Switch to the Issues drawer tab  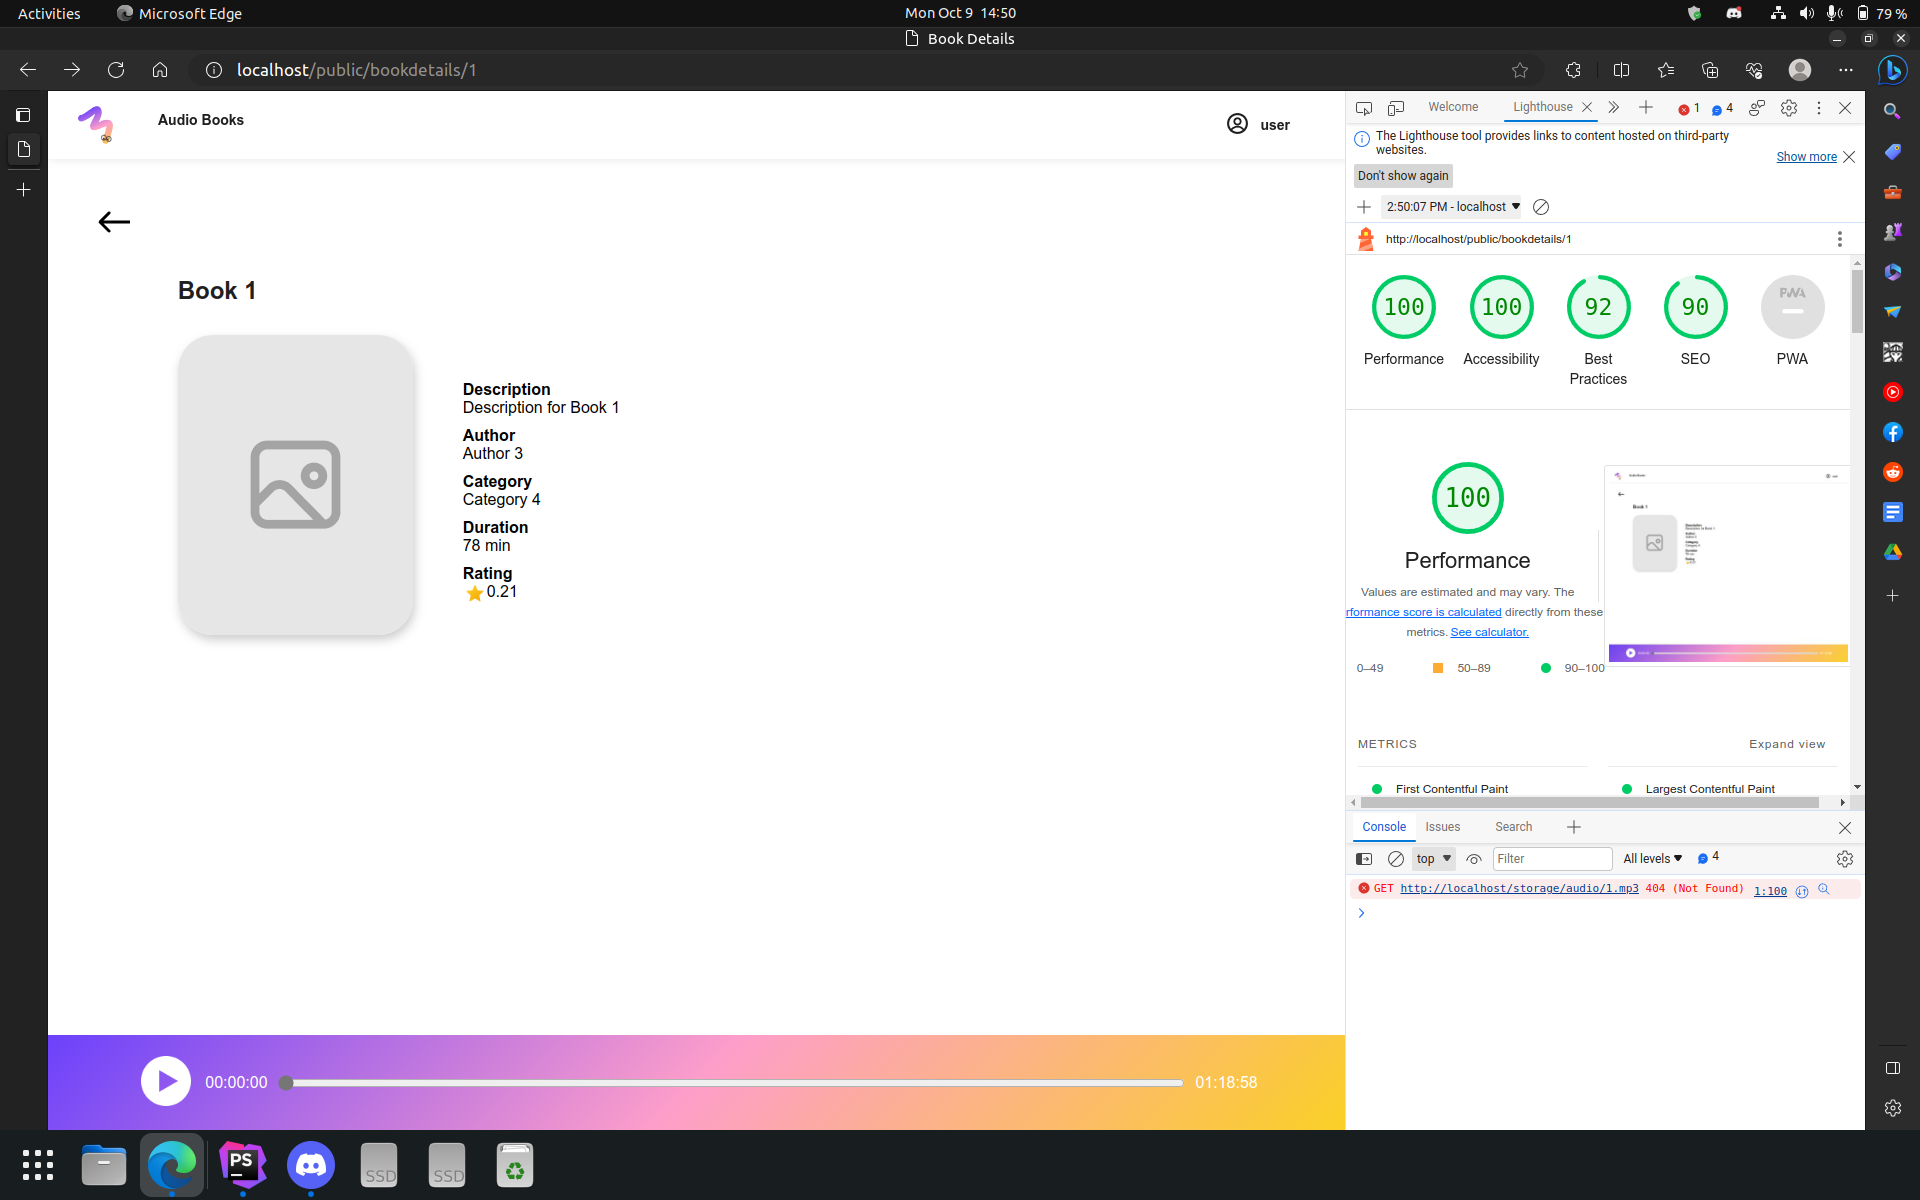1442,827
